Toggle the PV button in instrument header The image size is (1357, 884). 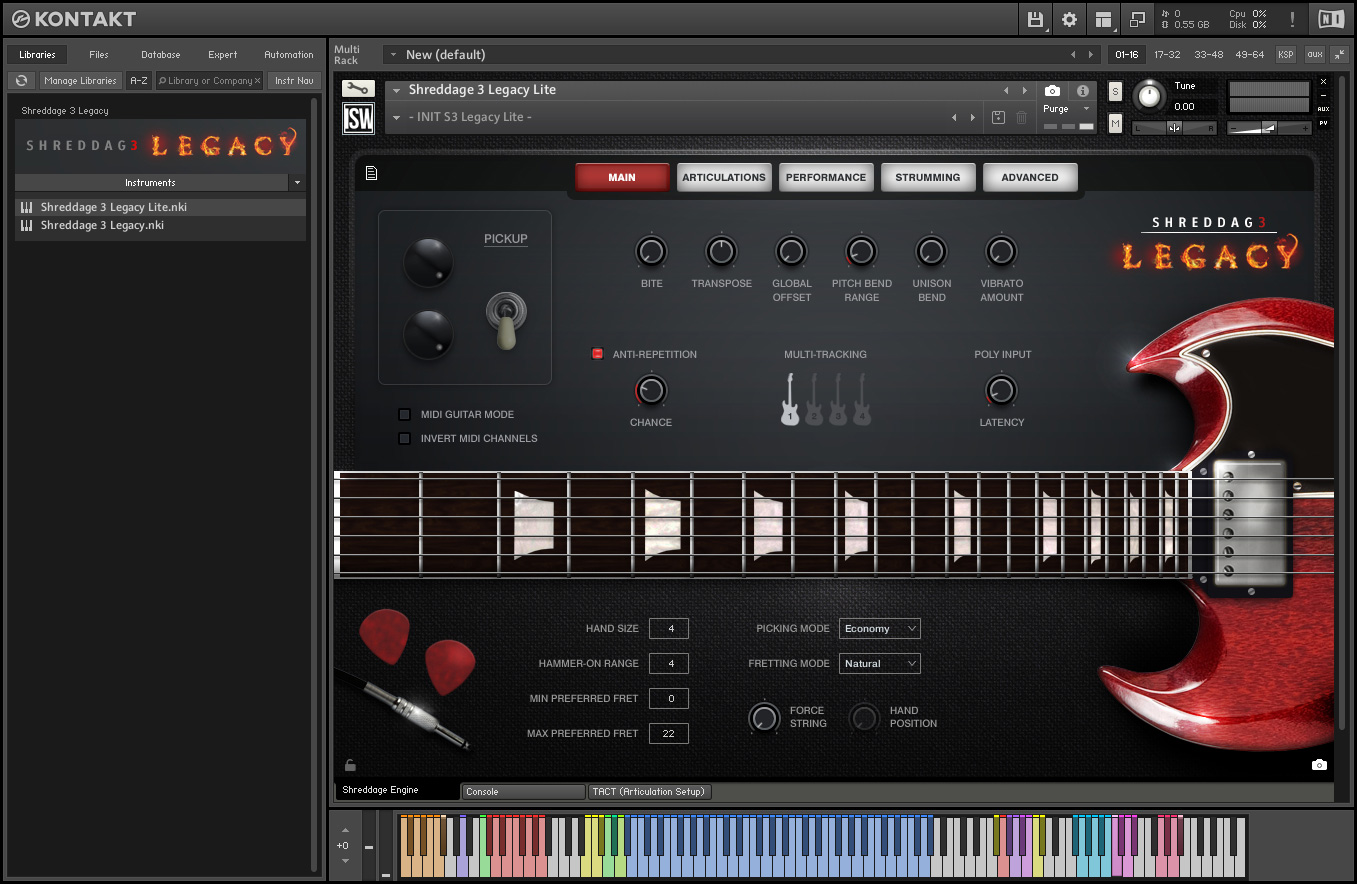coord(1323,124)
